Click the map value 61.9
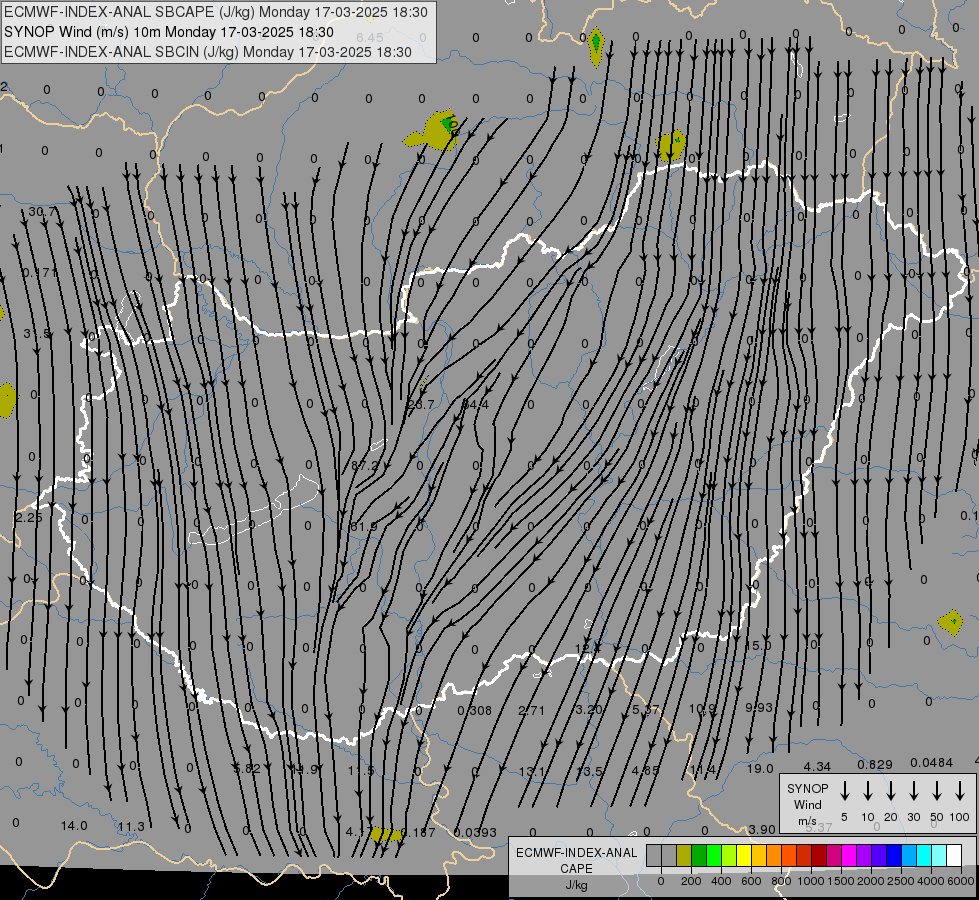Viewport: 979px width, 900px height. point(364,527)
